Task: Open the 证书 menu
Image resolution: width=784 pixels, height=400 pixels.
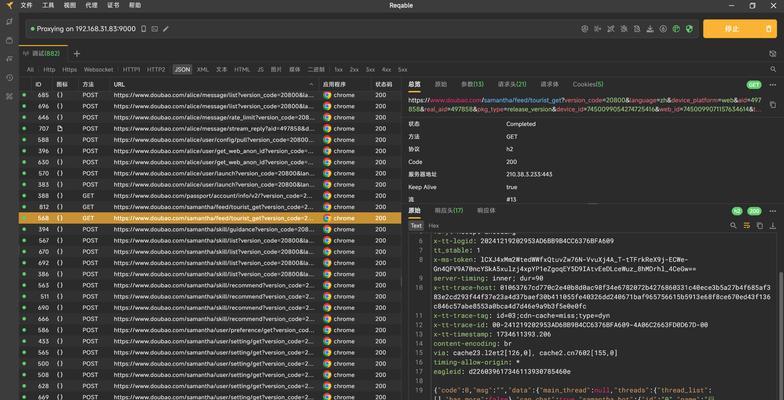Action: click(113, 6)
